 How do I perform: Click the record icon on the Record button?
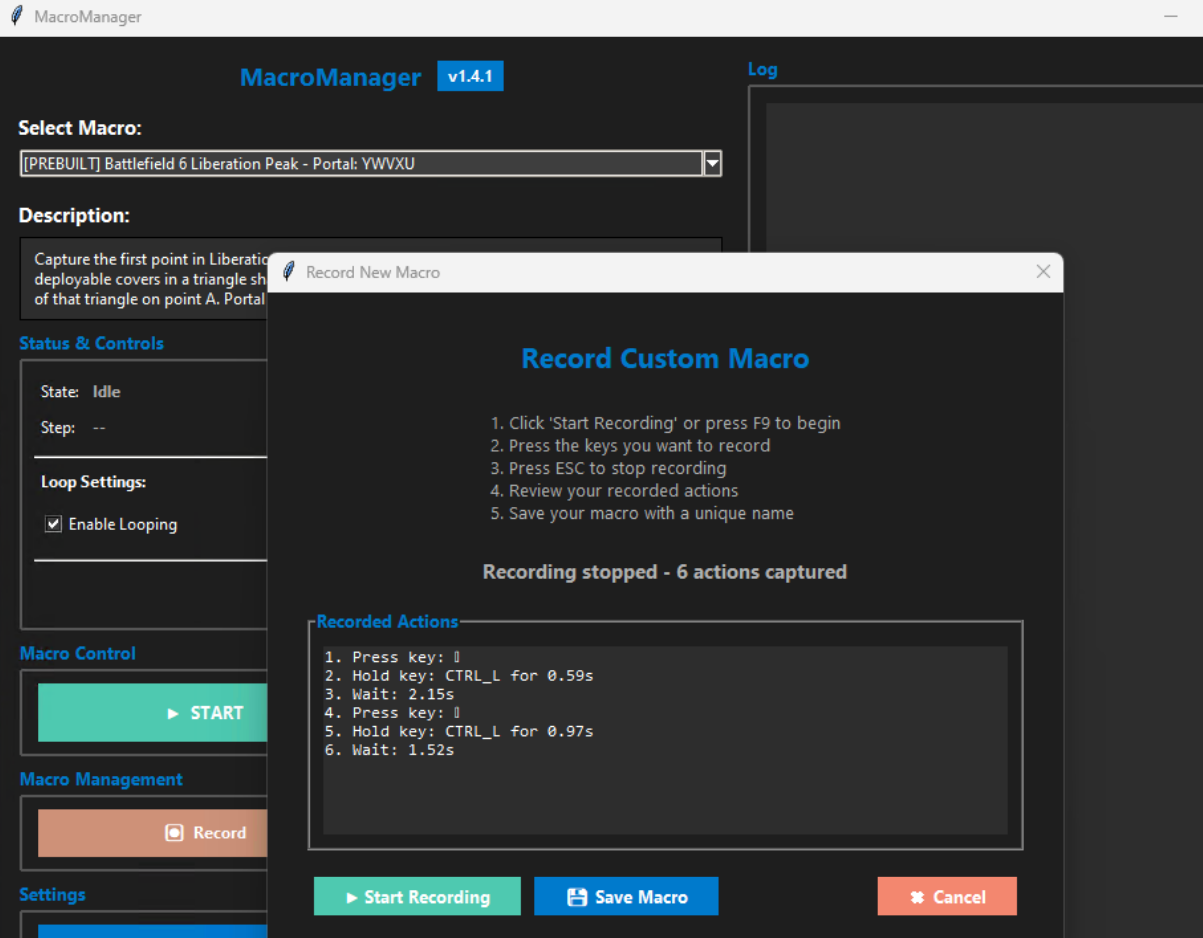pos(175,832)
